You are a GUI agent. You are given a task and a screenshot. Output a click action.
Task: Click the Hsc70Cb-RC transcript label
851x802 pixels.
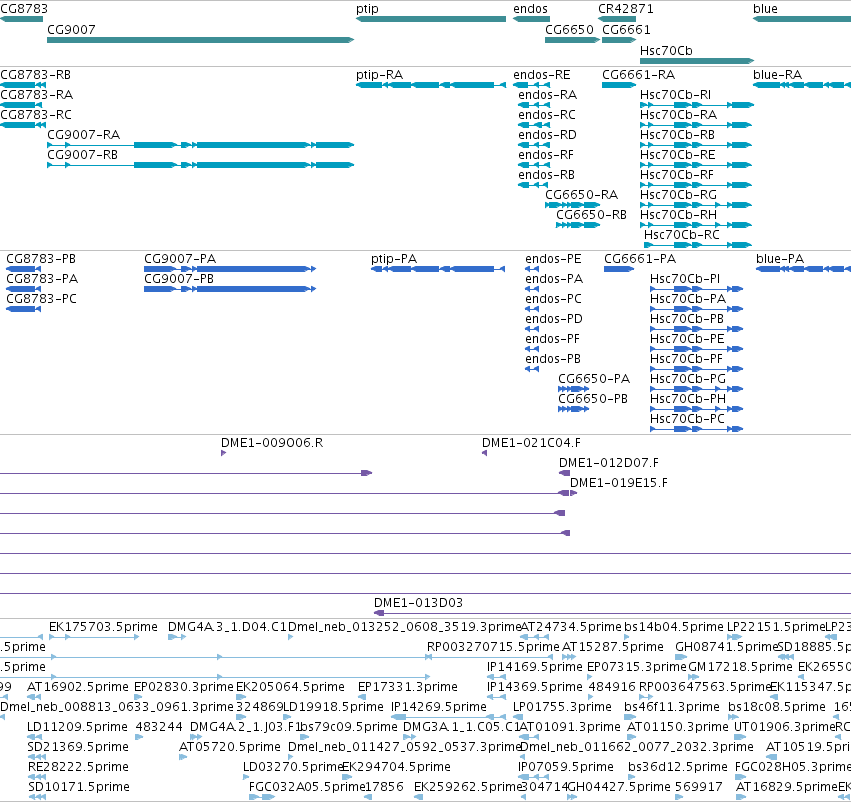coord(682,234)
